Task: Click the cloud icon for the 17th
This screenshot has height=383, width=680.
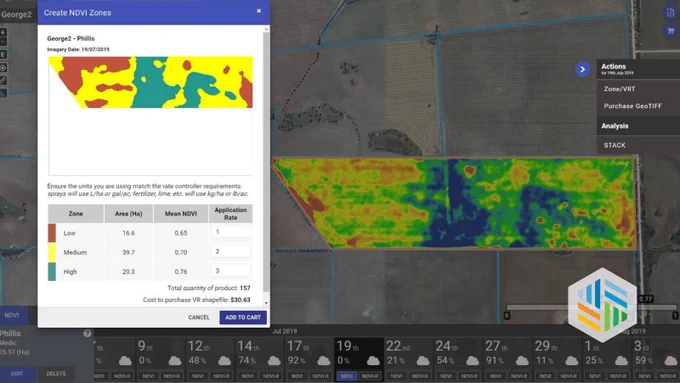Action: tap(324, 360)
